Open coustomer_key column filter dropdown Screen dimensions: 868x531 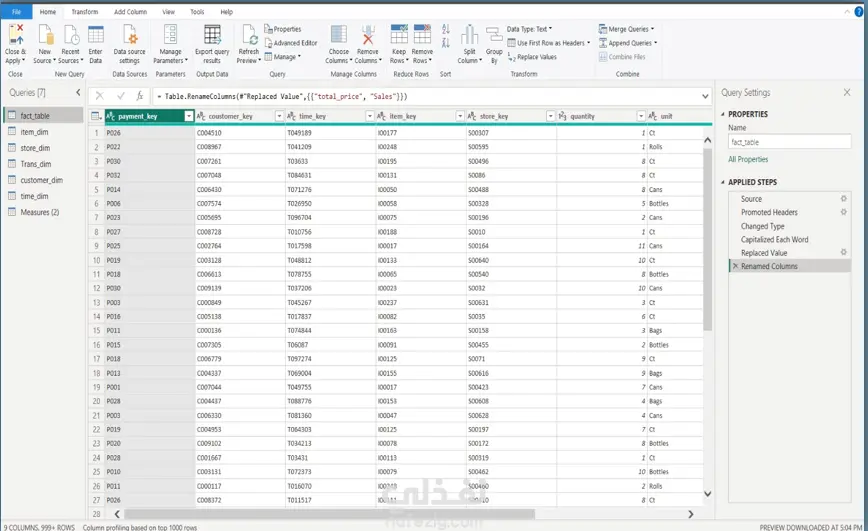coord(279,116)
